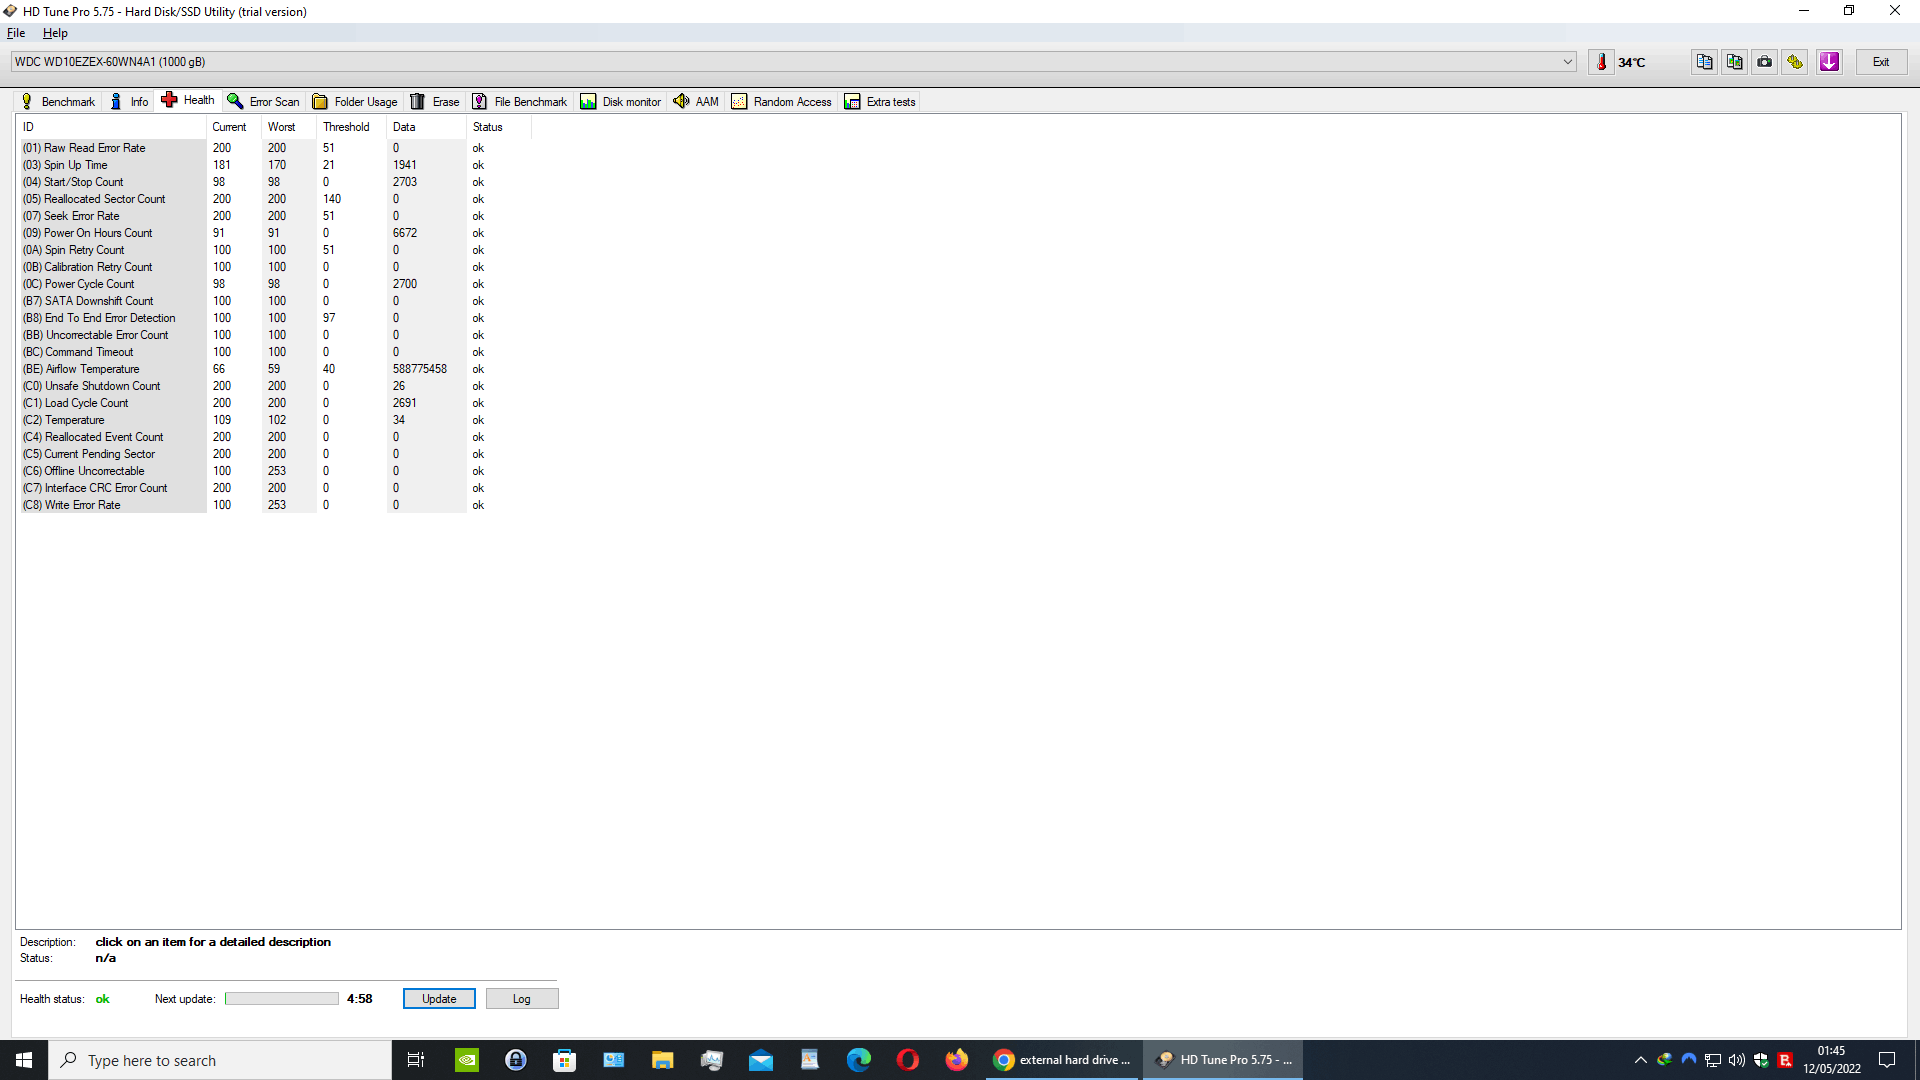Click the Next update progress bar

pyautogui.click(x=281, y=999)
